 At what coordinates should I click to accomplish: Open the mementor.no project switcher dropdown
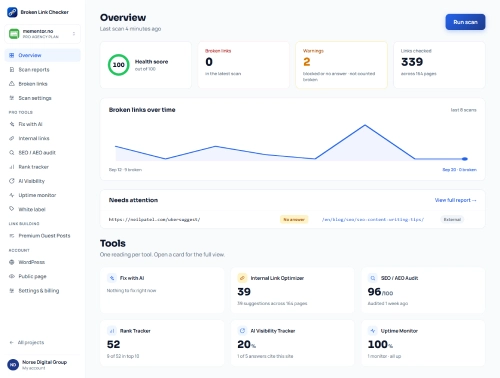(x=42, y=34)
